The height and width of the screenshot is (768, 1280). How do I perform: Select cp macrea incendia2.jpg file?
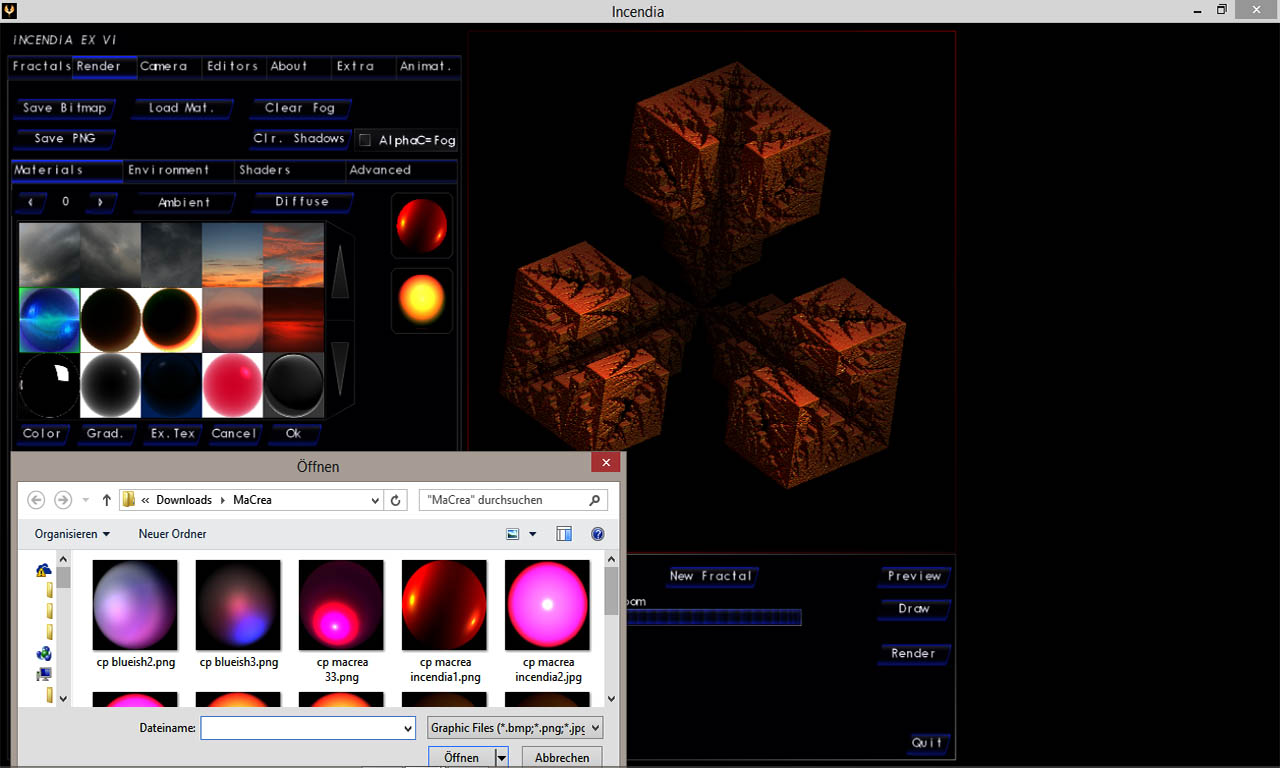(x=548, y=620)
